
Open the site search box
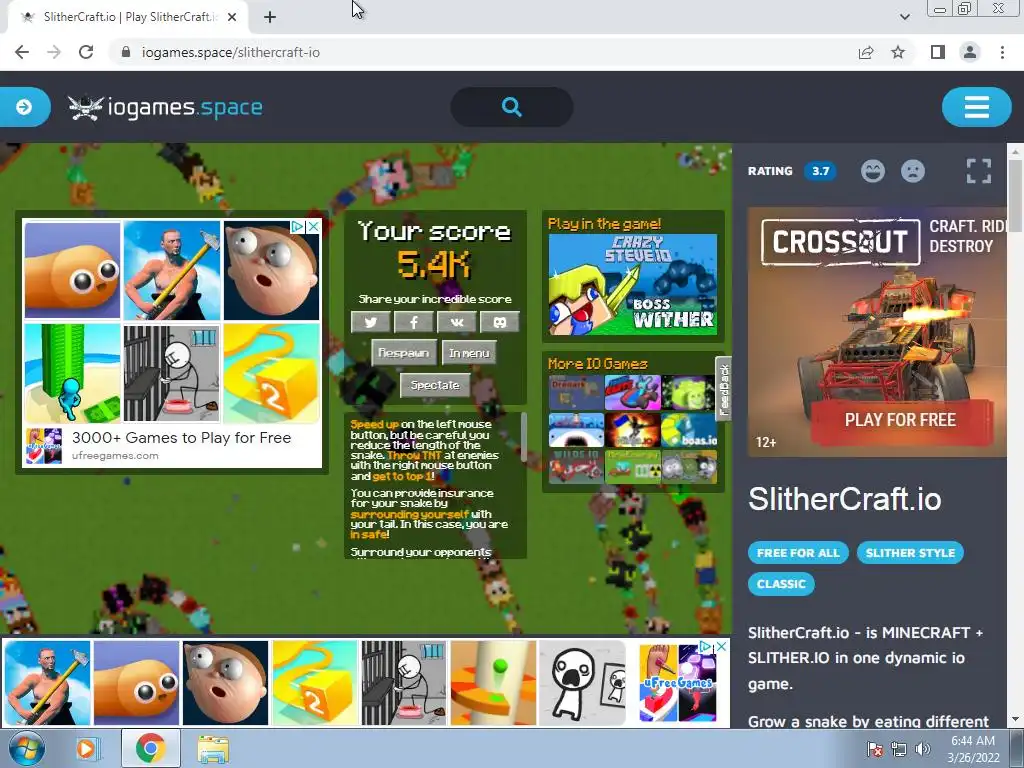(x=512, y=106)
